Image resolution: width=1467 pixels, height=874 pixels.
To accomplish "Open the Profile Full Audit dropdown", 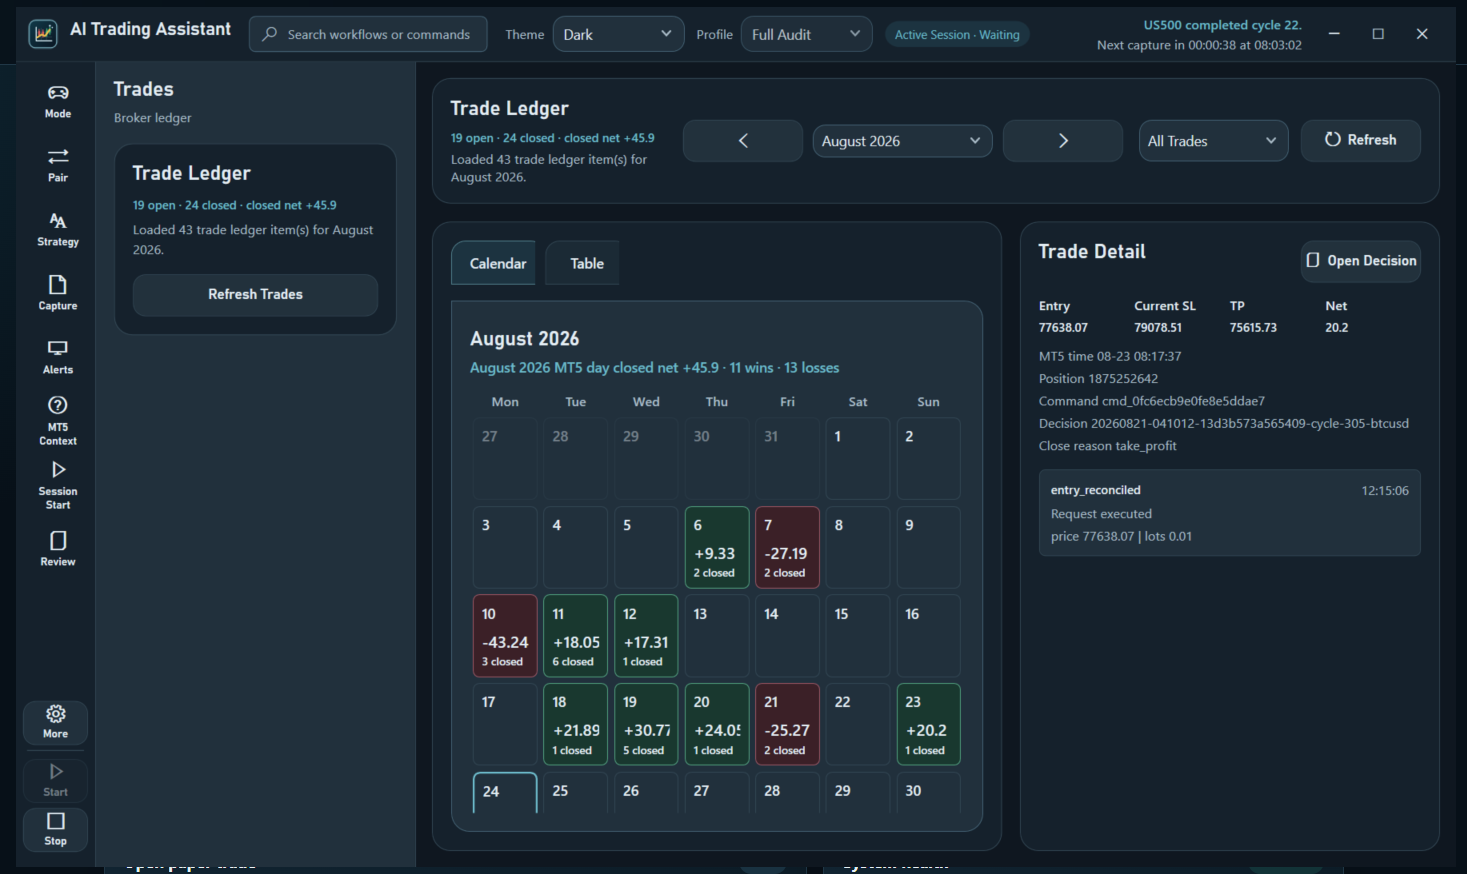I will [806, 34].
